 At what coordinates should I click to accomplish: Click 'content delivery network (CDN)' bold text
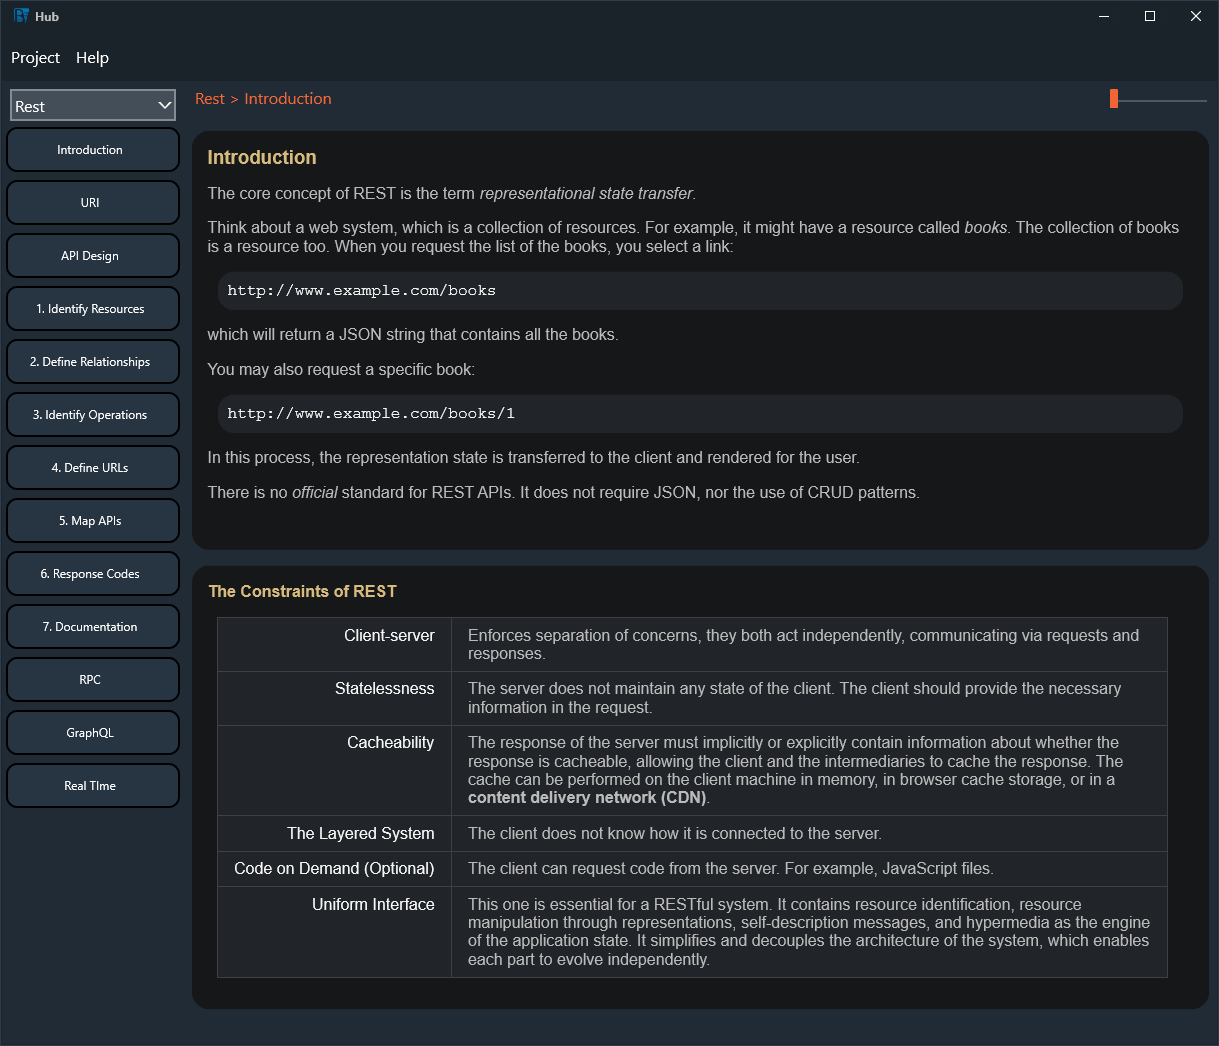coord(587,798)
